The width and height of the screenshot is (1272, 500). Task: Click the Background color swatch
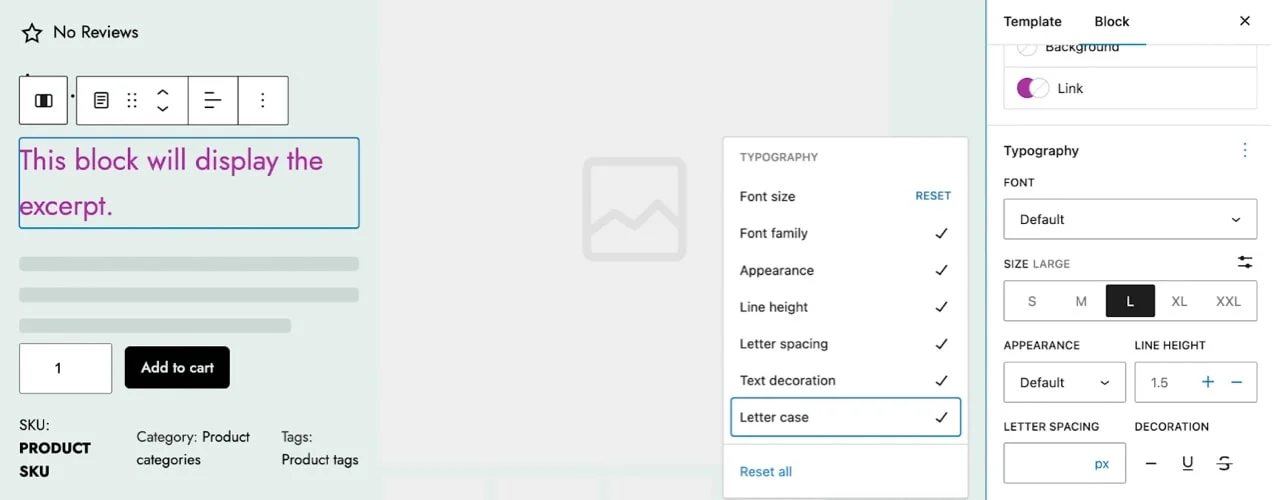point(1027,47)
